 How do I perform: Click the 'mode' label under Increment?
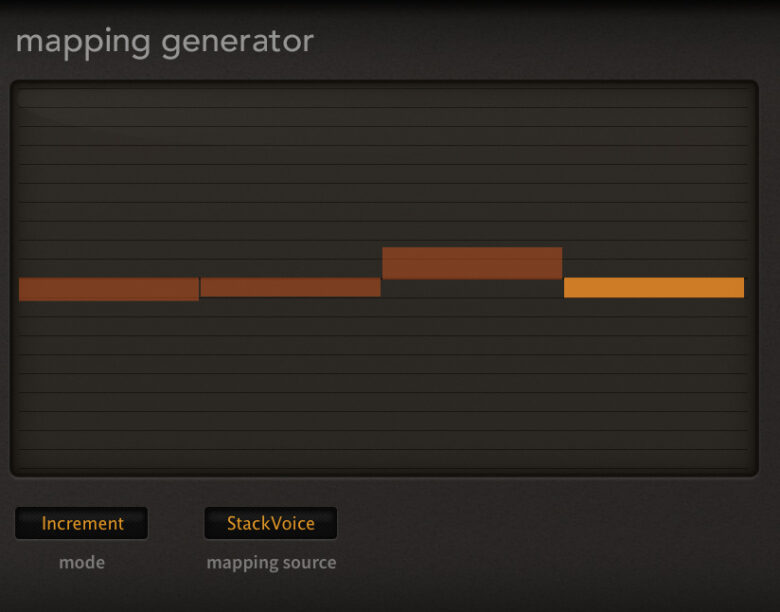coord(82,562)
